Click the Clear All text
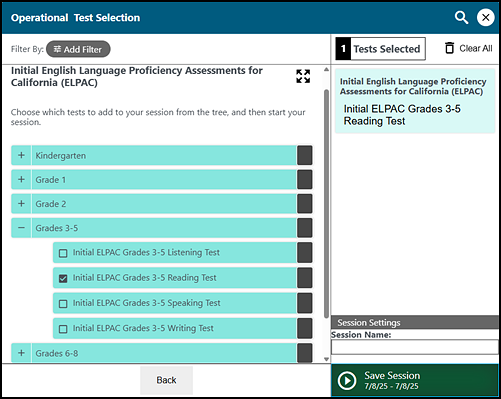Viewport: 501px width, 399px height. click(476, 48)
